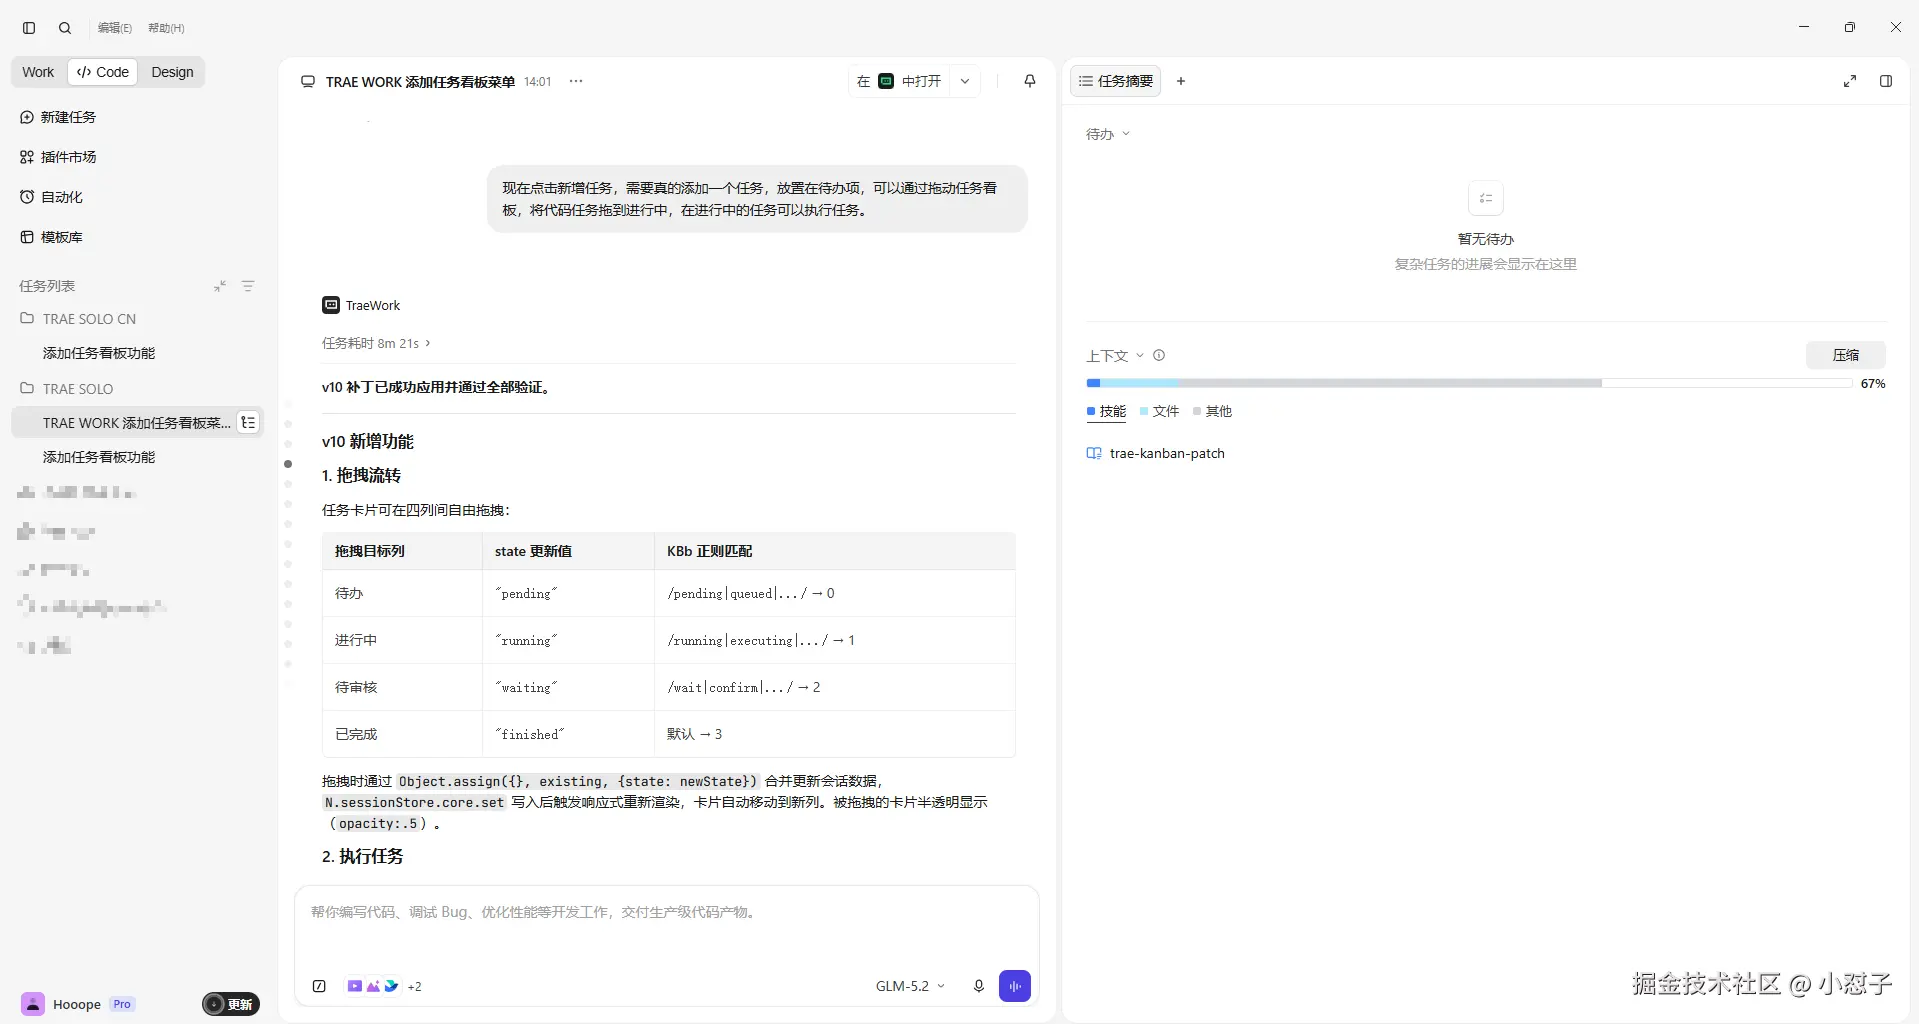Image resolution: width=1919 pixels, height=1024 pixels.
Task: Click the TraeWork agent icon
Action: pyautogui.click(x=331, y=305)
